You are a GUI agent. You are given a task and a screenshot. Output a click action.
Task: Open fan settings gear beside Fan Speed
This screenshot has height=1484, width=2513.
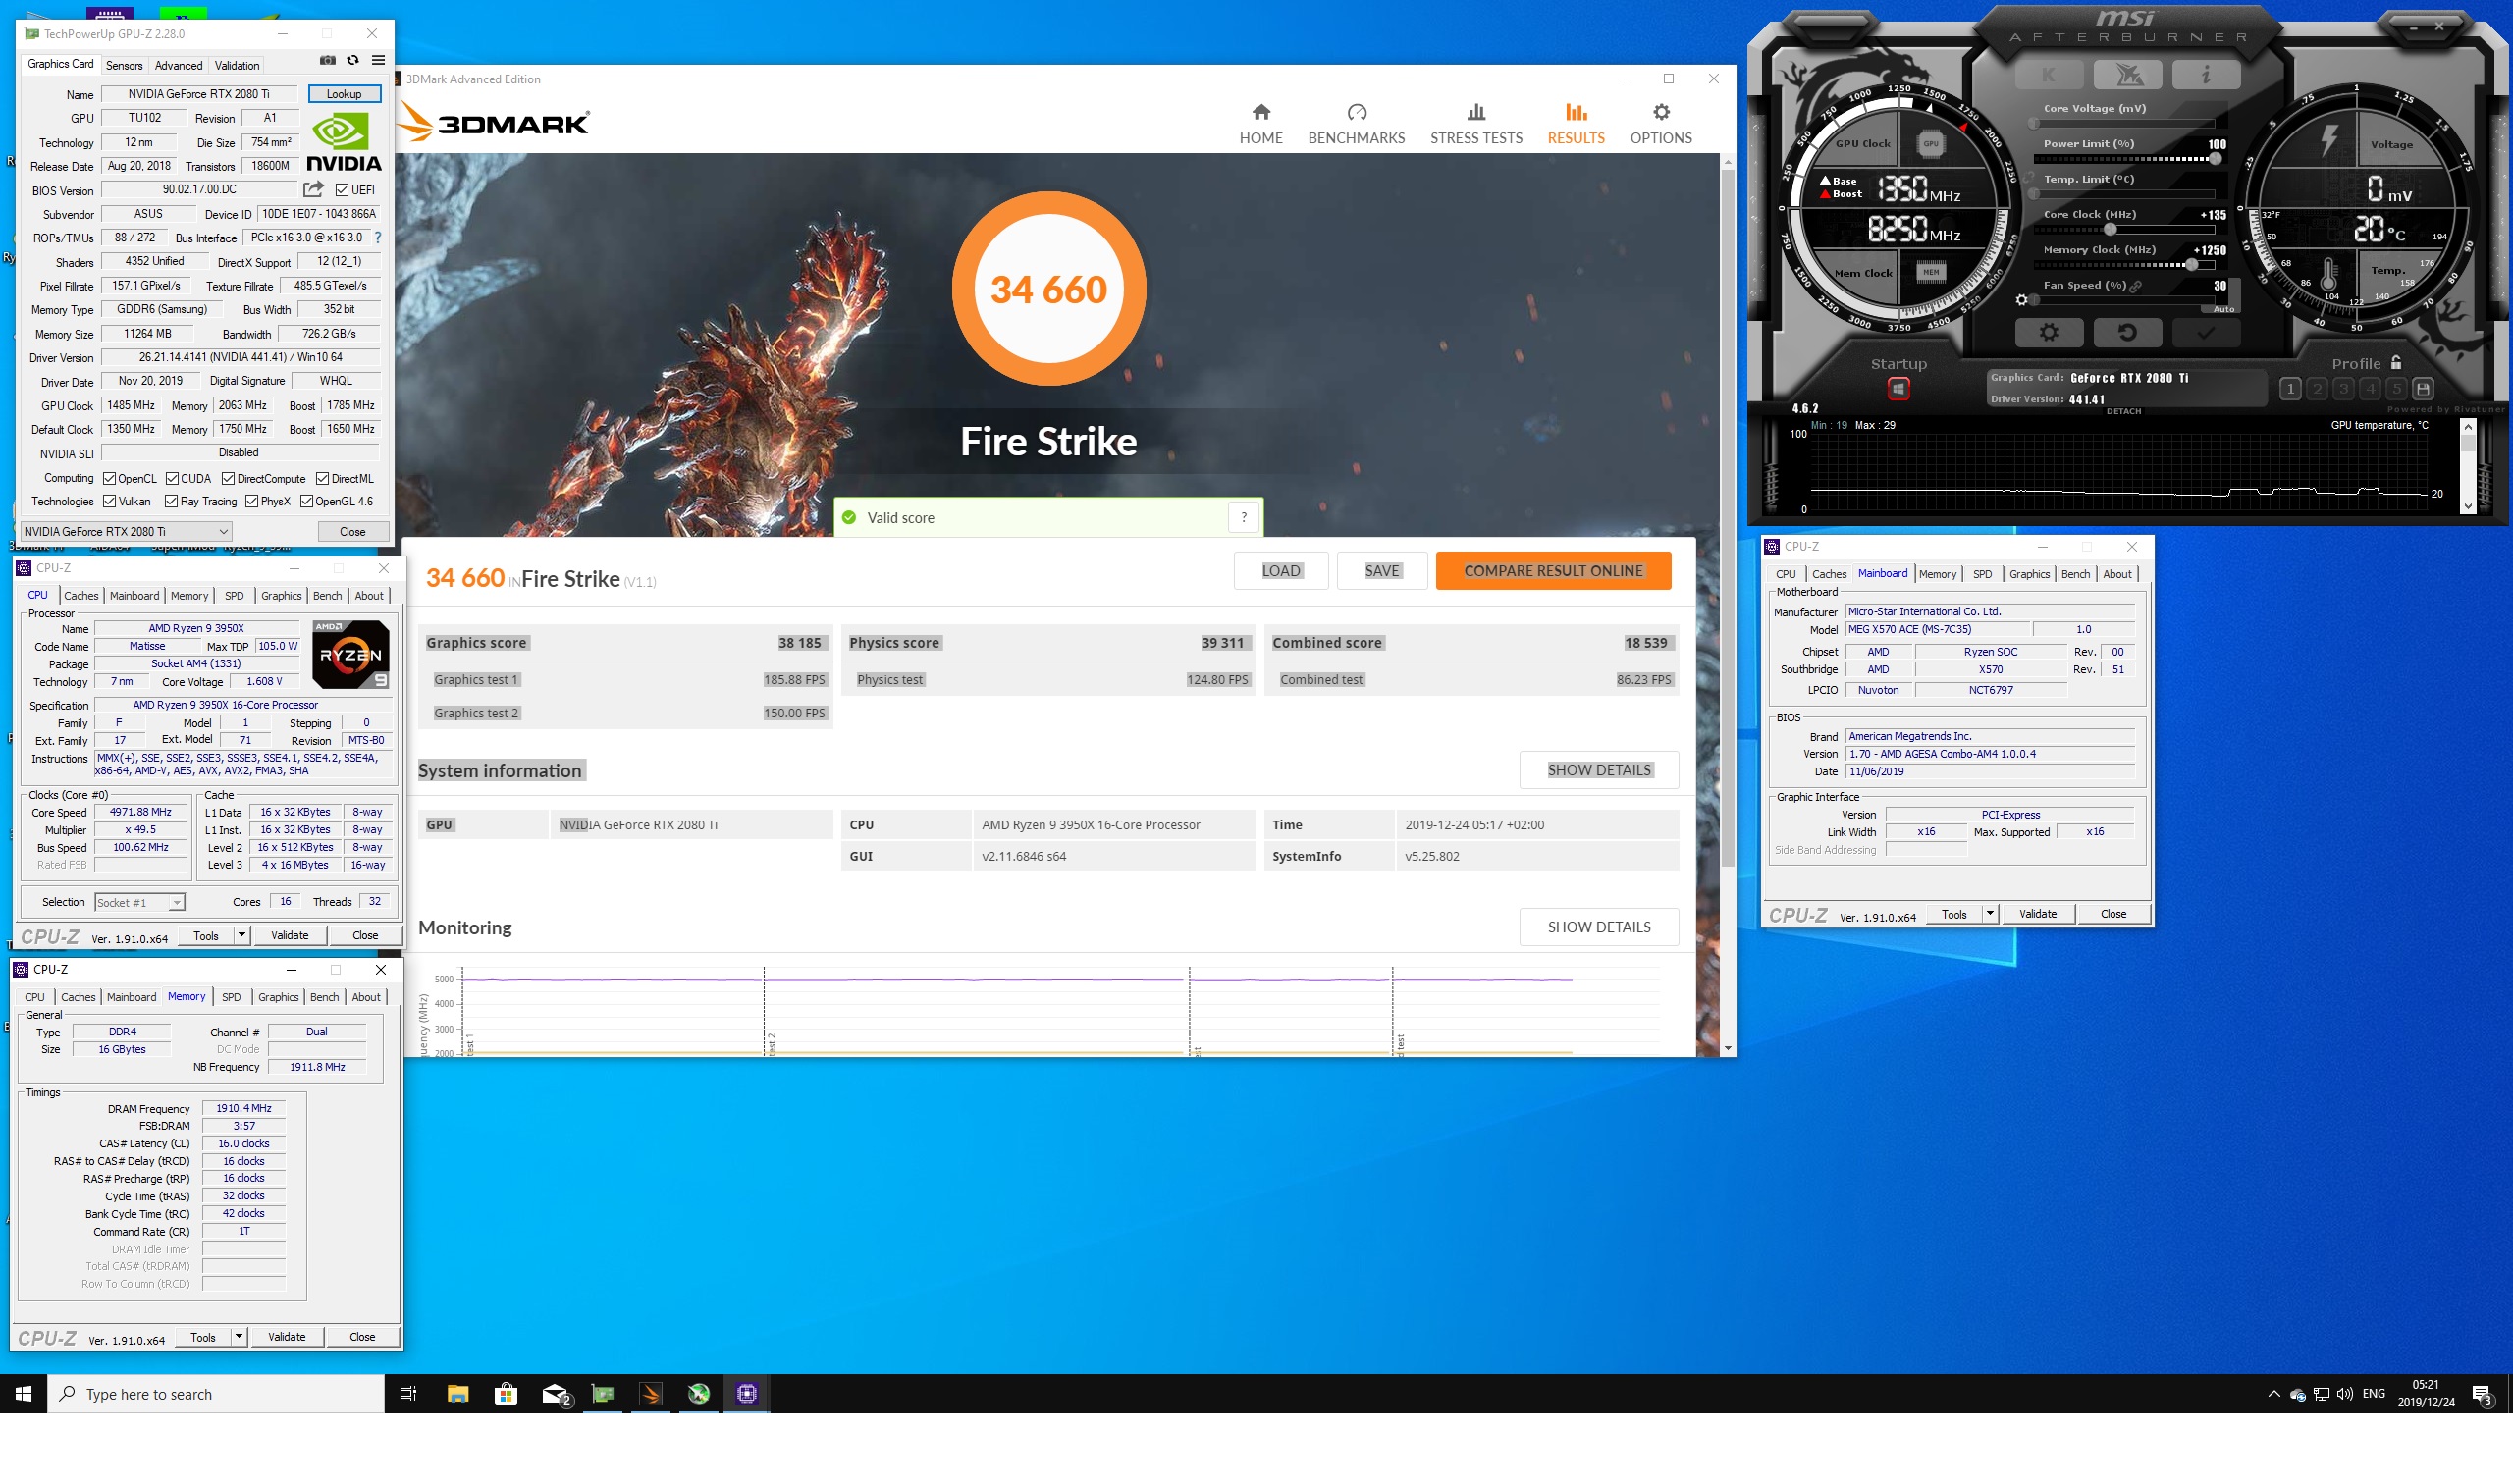point(2021,300)
